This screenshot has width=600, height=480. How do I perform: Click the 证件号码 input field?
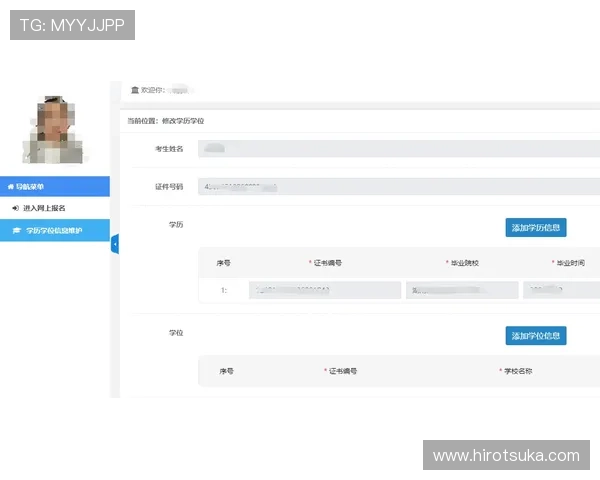[x=399, y=186]
